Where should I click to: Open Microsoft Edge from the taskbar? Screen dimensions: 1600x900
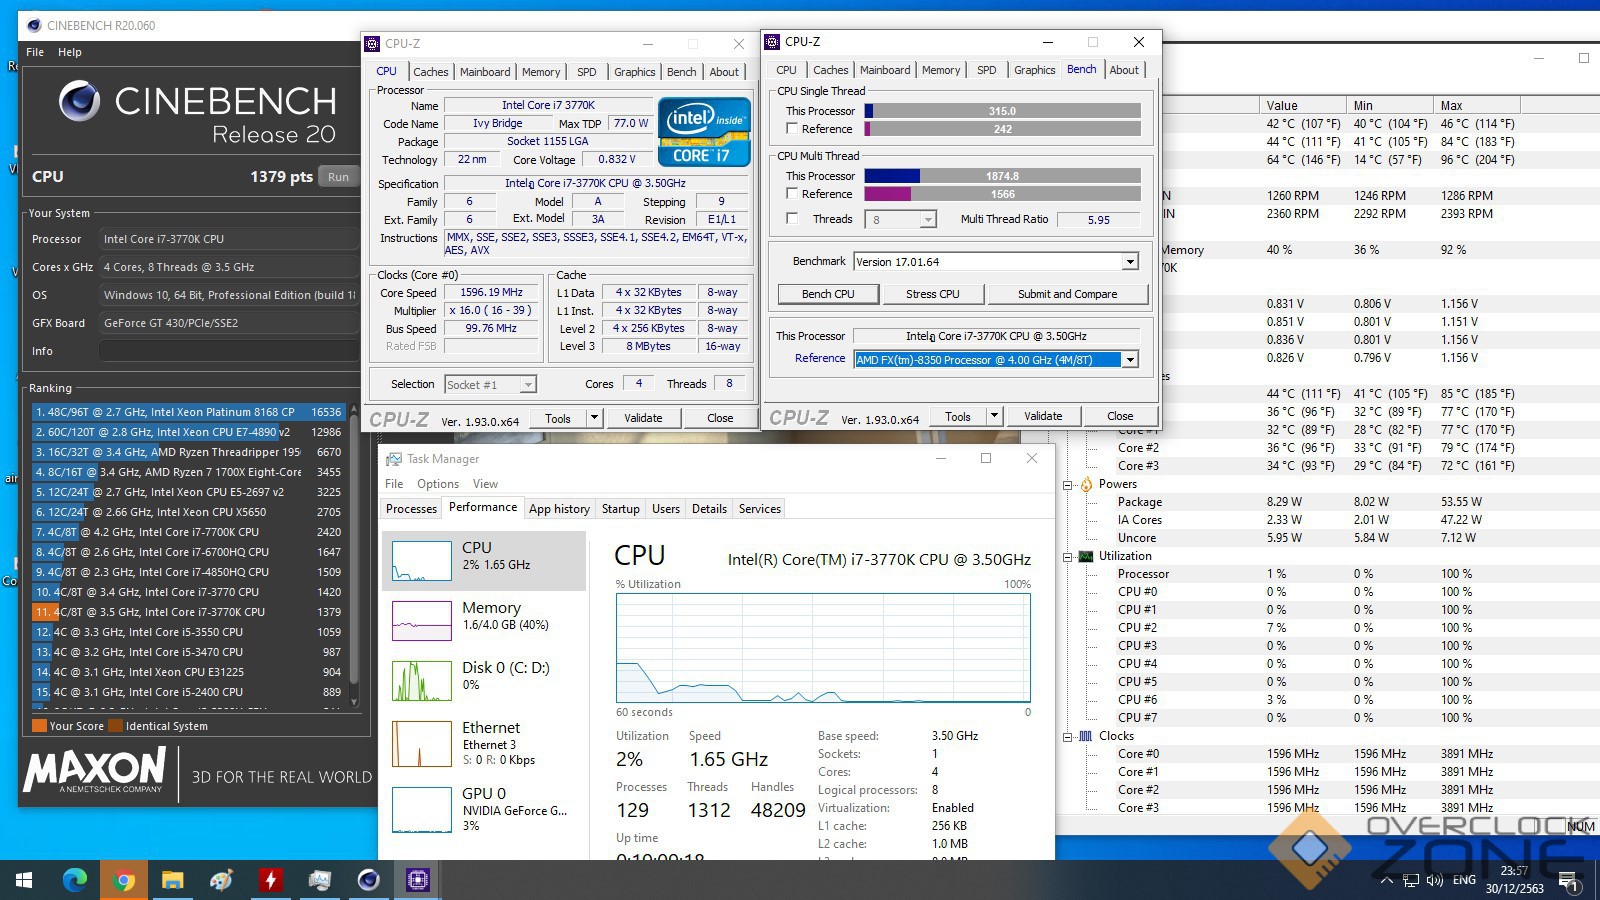coord(75,880)
